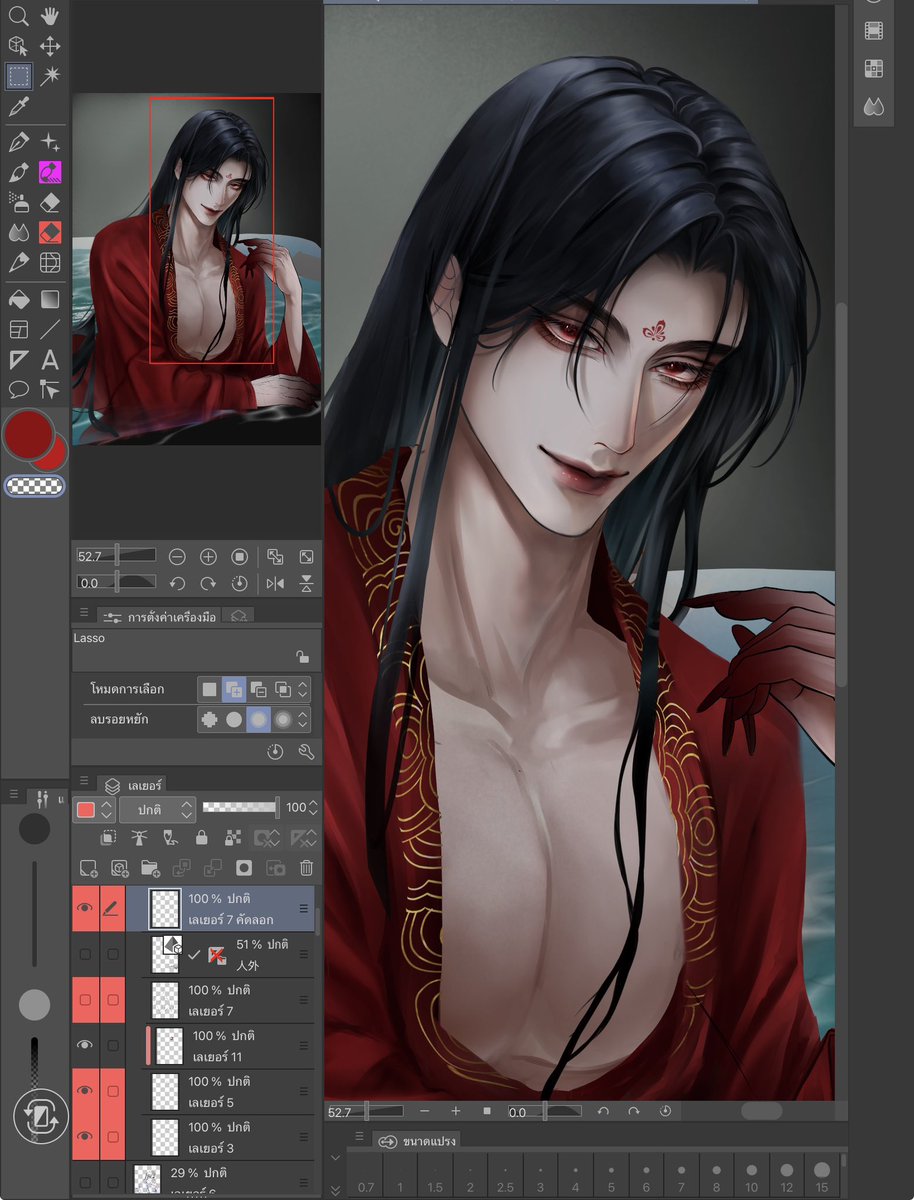Open the ปกติ blending mode dropdown
This screenshot has height=1200, width=914.
pos(157,808)
